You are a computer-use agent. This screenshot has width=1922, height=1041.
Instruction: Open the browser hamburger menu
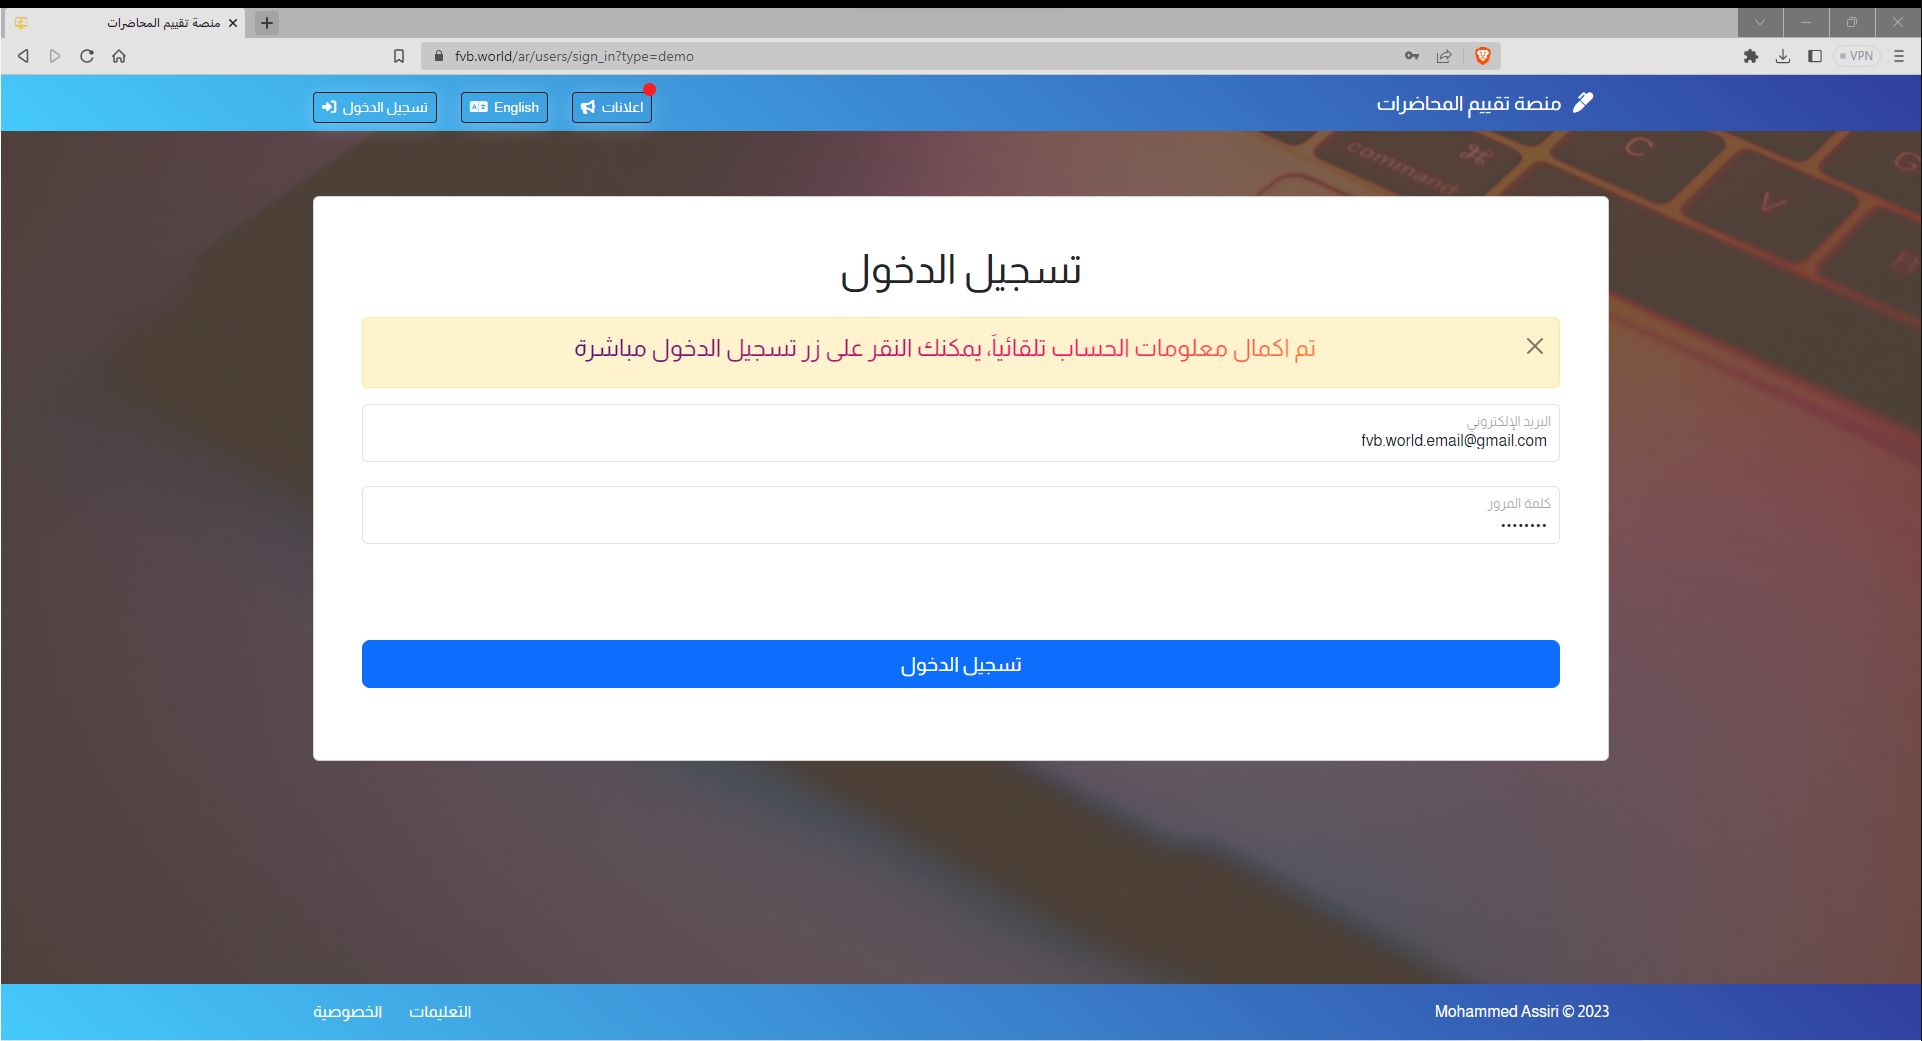(x=1899, y=56)
